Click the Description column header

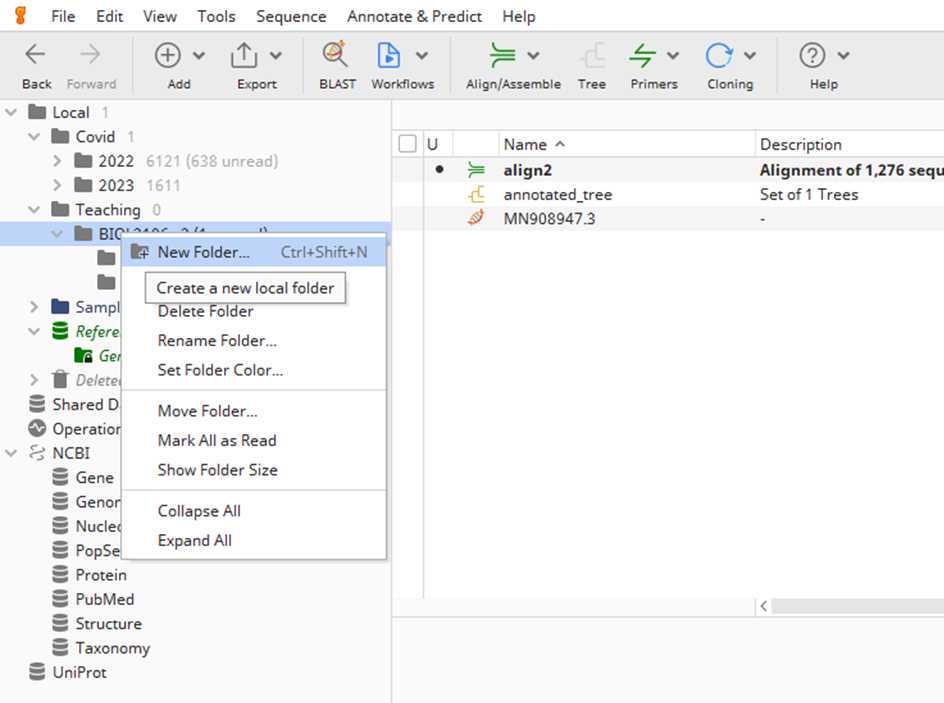(849, 144)
